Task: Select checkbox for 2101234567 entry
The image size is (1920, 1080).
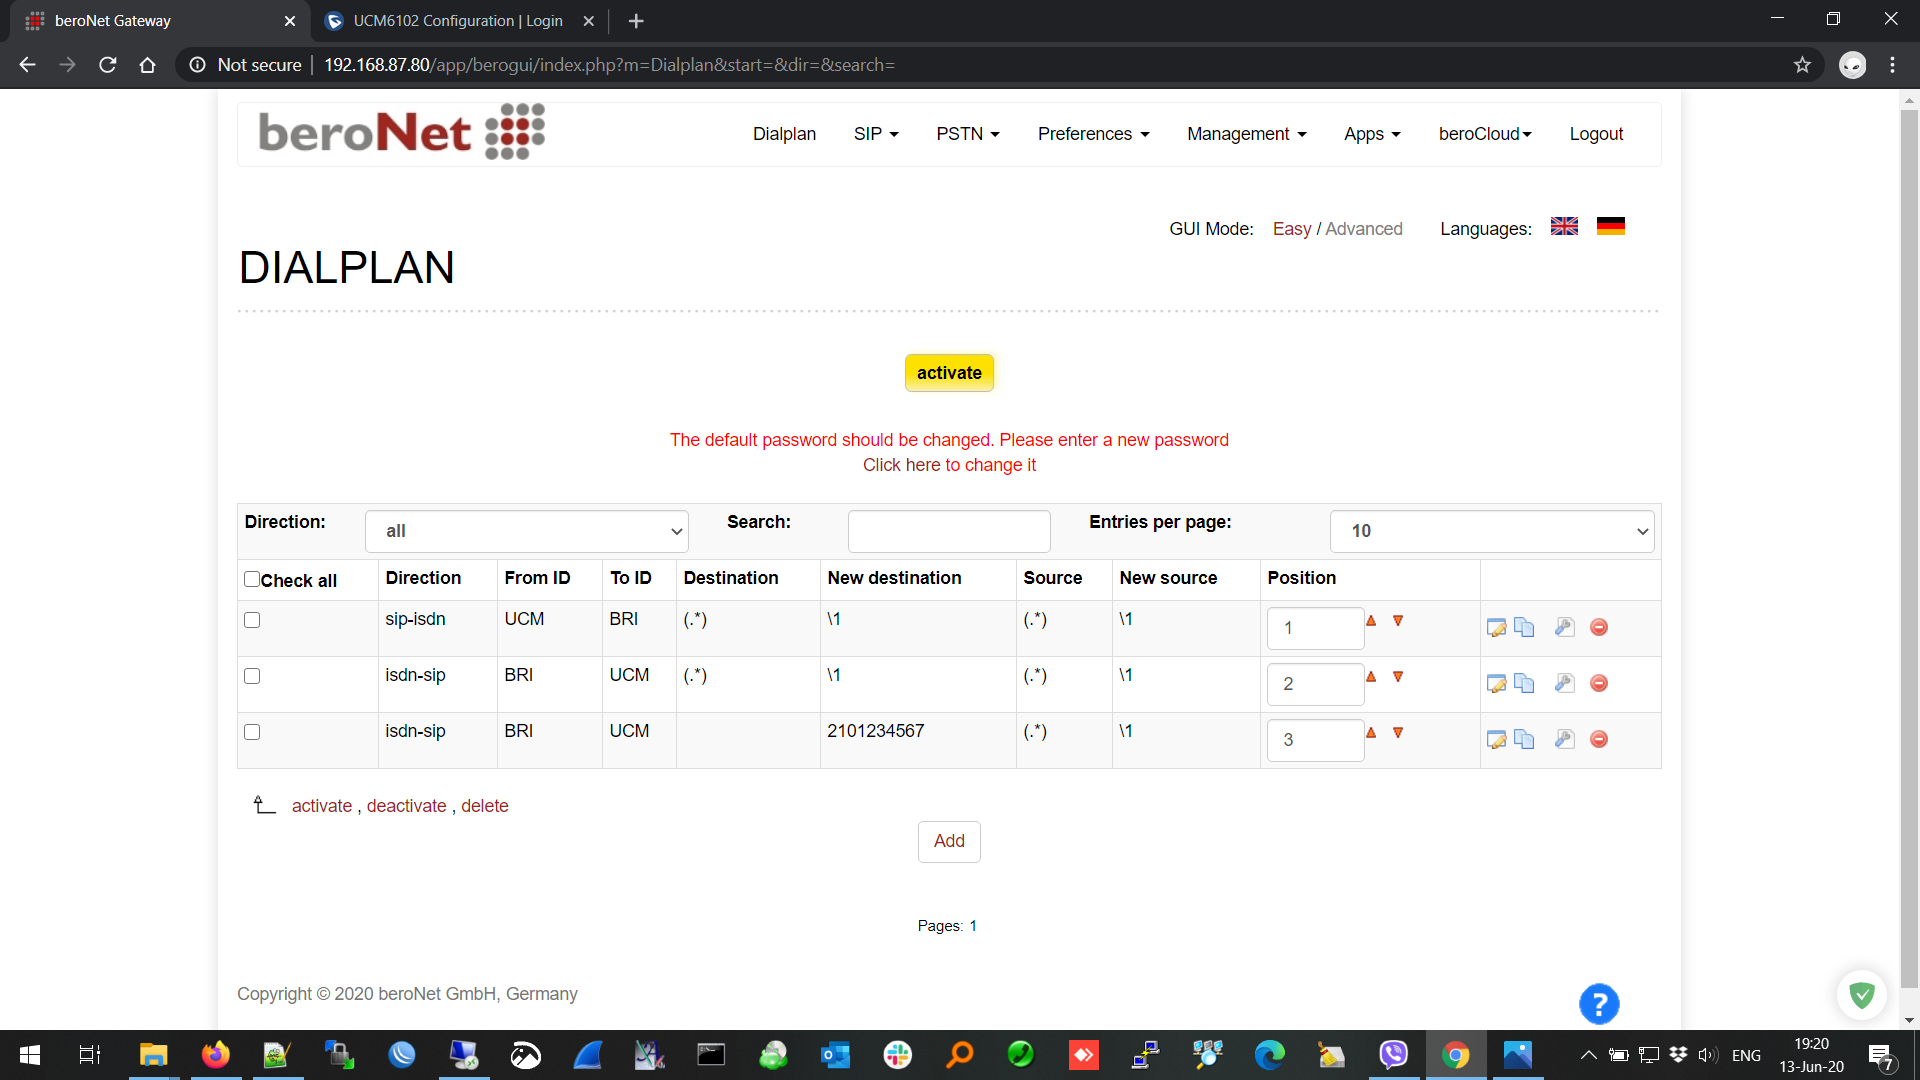Action: [x=252, y=732]
